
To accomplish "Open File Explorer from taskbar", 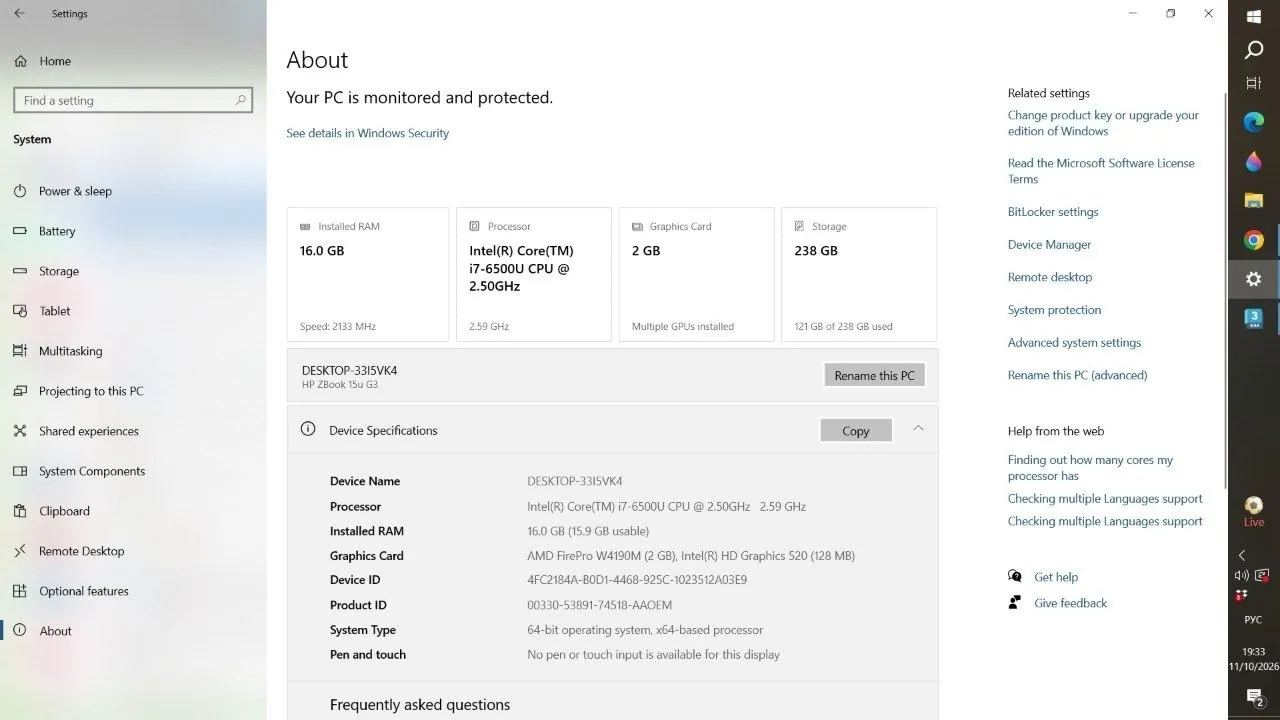I will point(1254,200).
